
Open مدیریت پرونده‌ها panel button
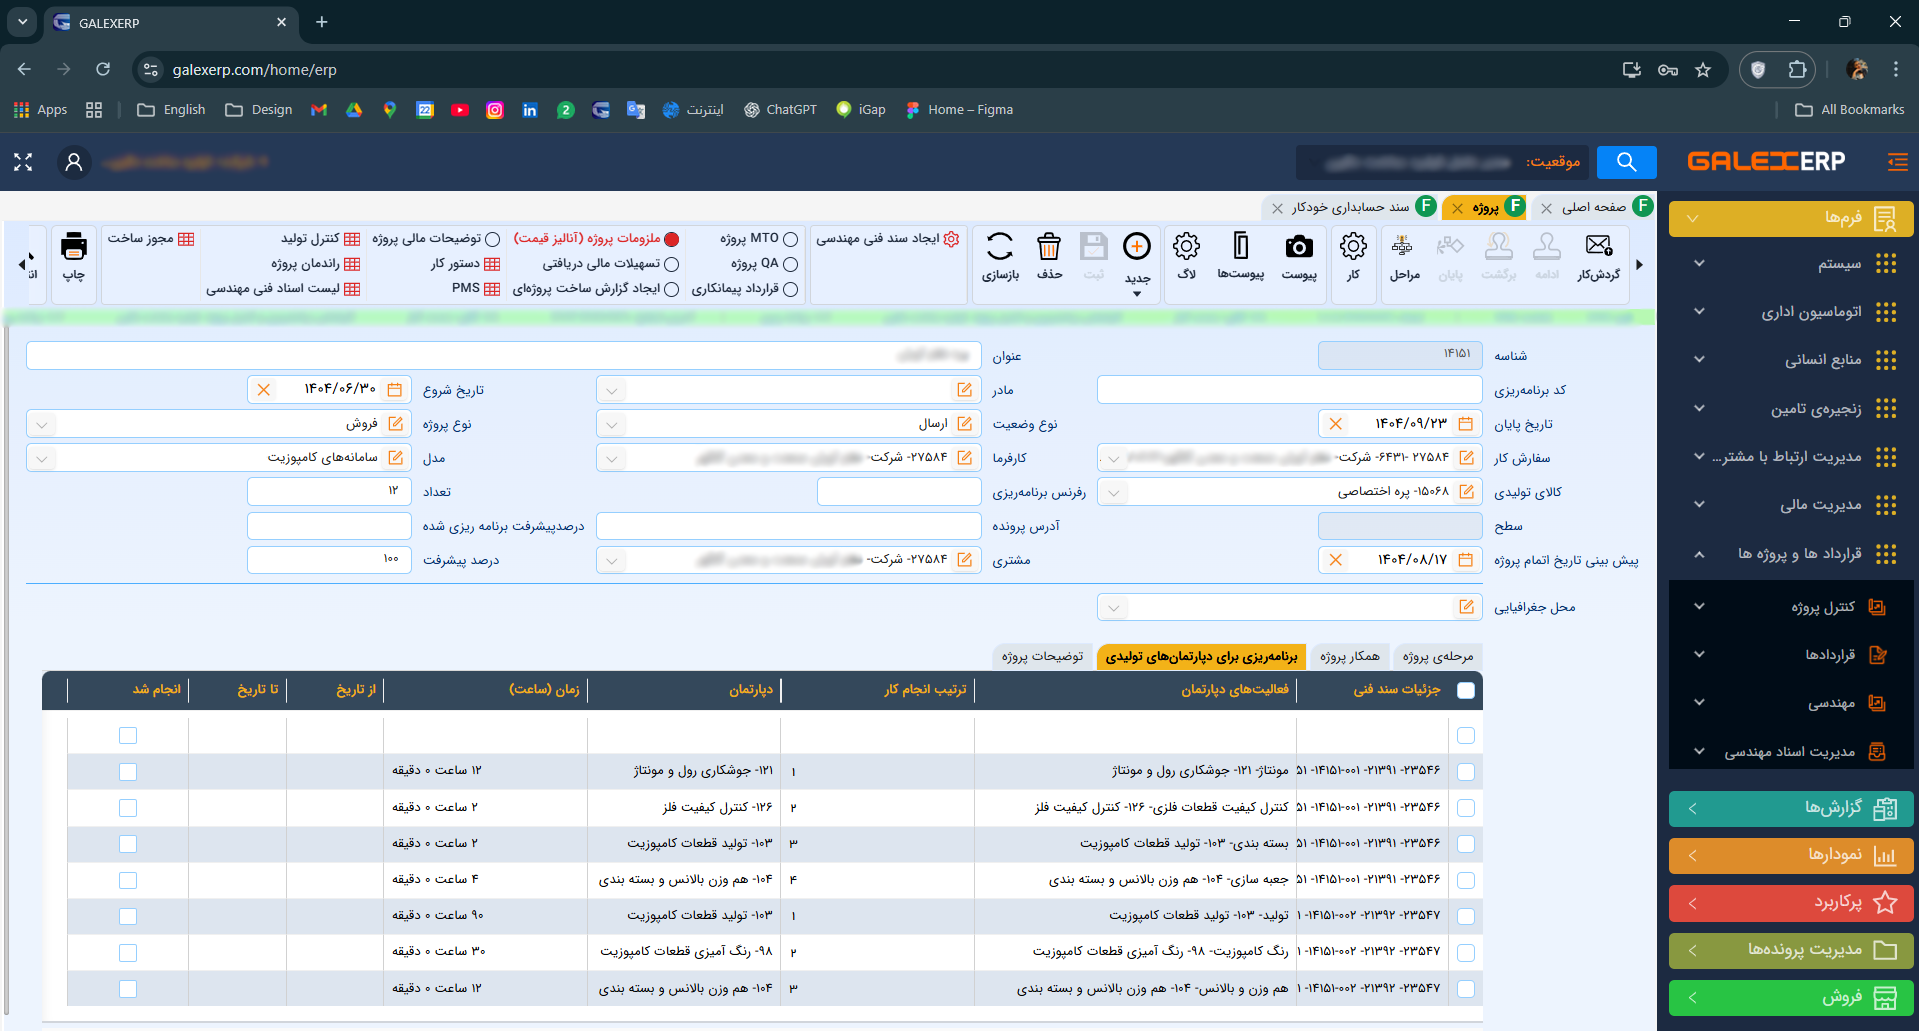pos(1791,950)
